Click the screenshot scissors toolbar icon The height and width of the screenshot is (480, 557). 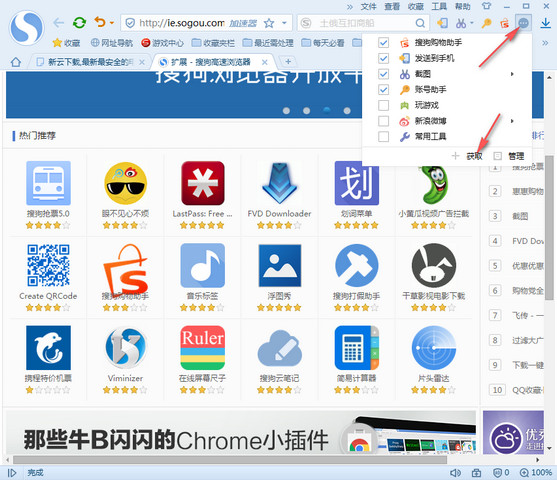click(461, 23)
